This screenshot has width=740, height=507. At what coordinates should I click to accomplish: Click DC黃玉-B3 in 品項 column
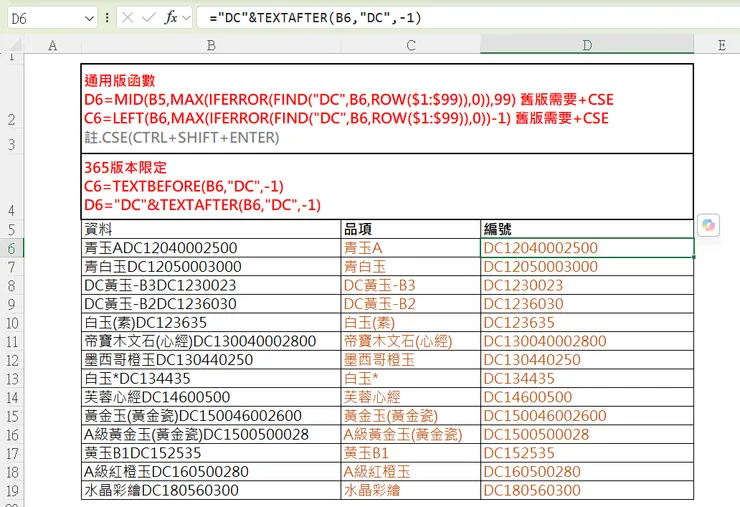tap(411, 285)
